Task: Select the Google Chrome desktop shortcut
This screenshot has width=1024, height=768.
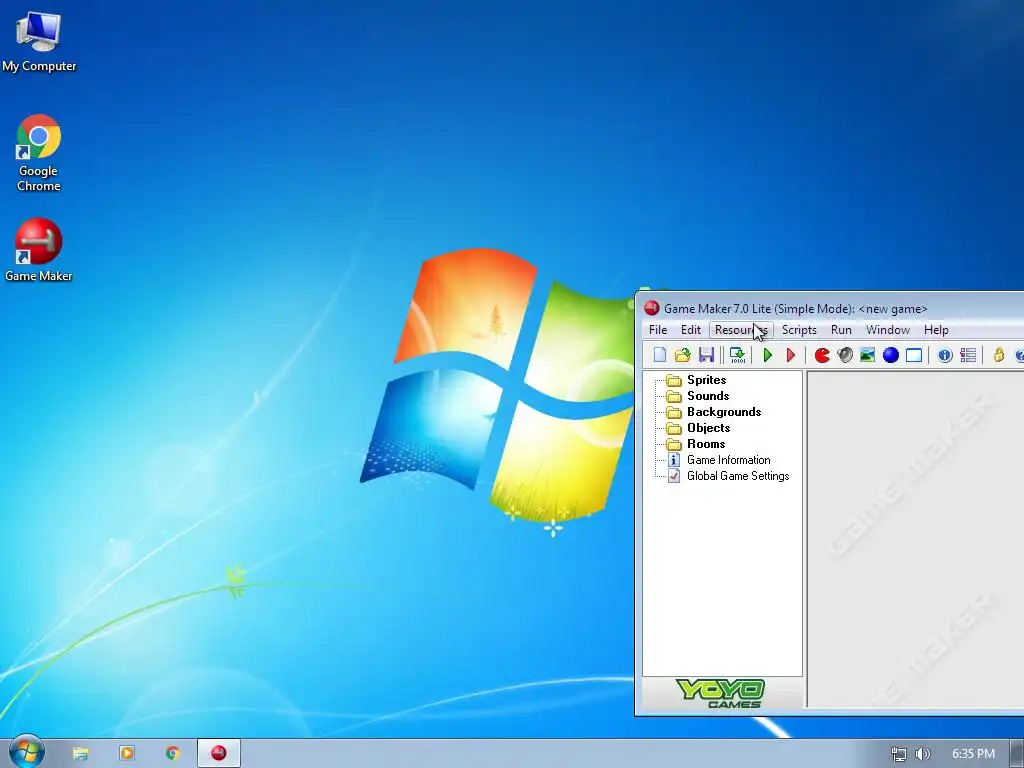Action: 39,154
